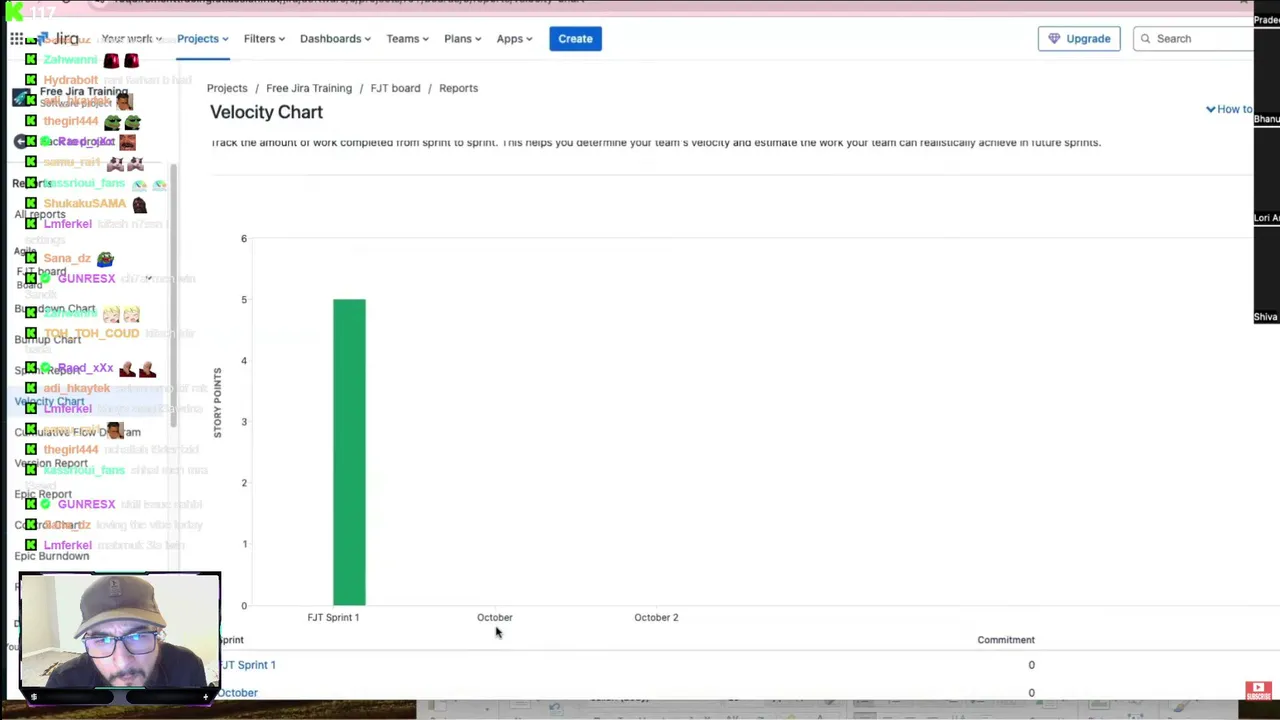This screenshot has height=720, width=1280.
Task: Click the Jira logo
Action: click(x=60, y=39)
